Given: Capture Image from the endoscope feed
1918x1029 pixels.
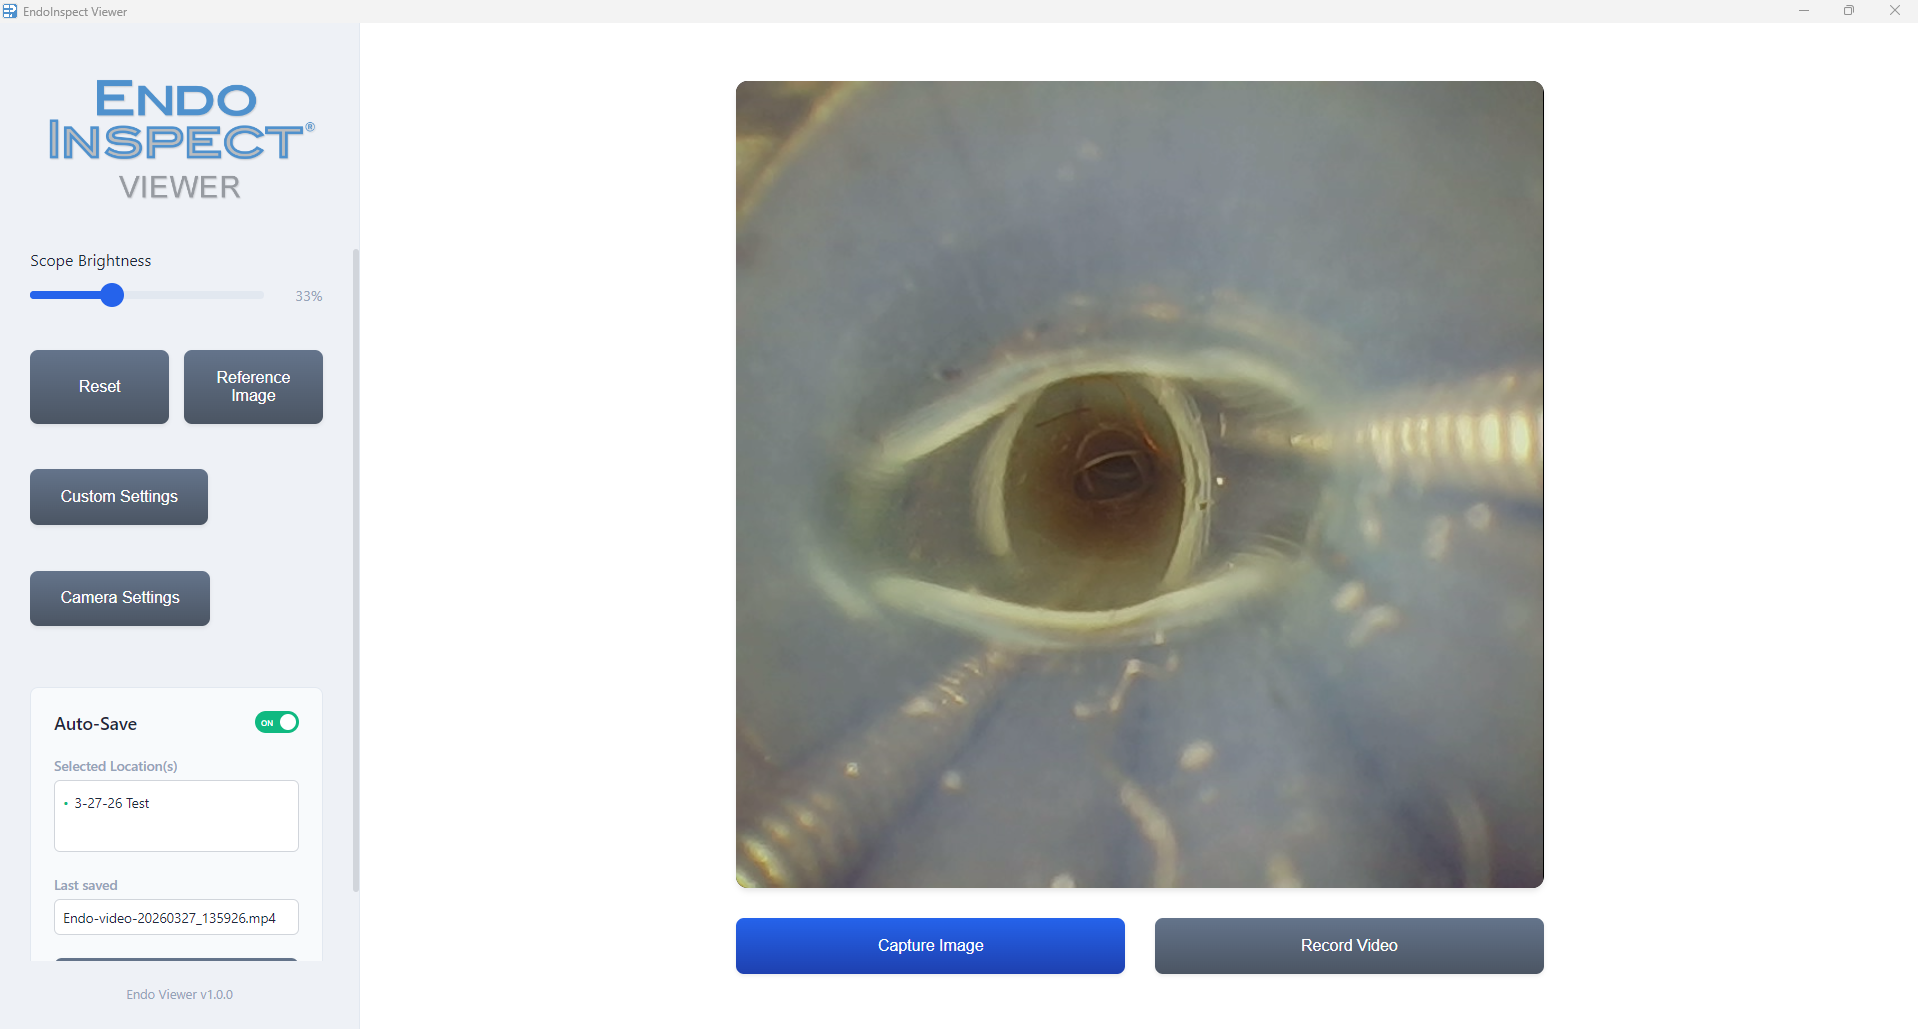Looking at the screenshot, I should [x=930, y=946].
